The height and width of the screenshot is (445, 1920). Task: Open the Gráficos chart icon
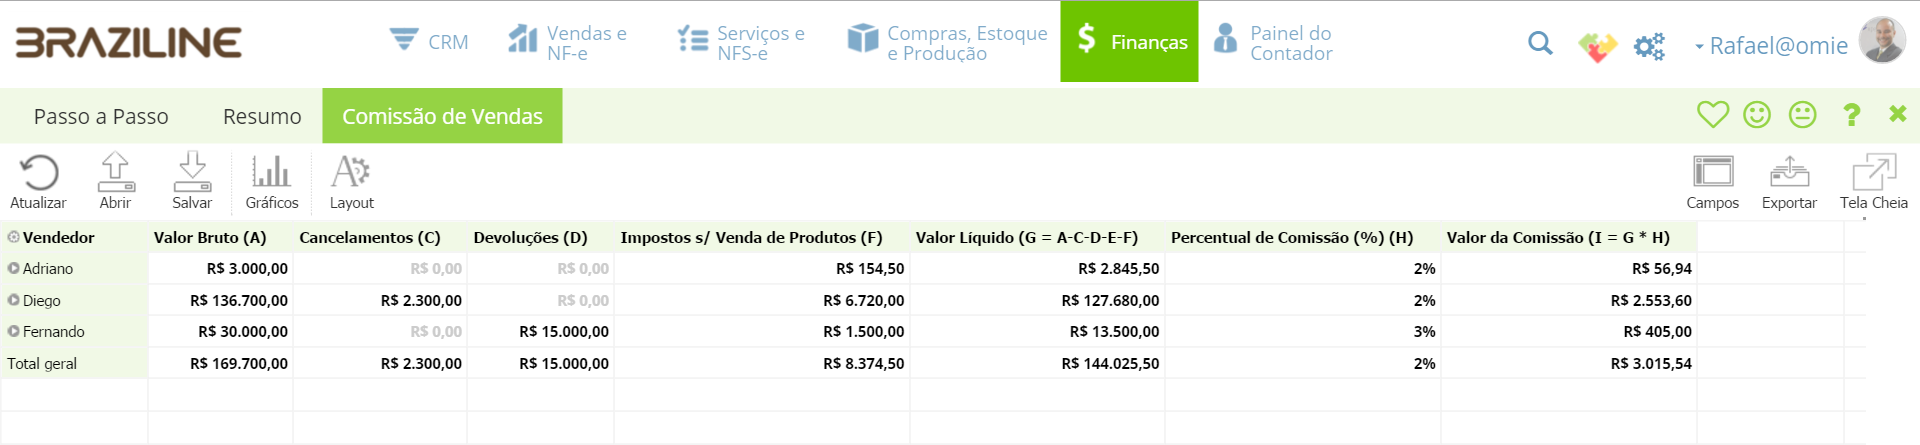271,172
